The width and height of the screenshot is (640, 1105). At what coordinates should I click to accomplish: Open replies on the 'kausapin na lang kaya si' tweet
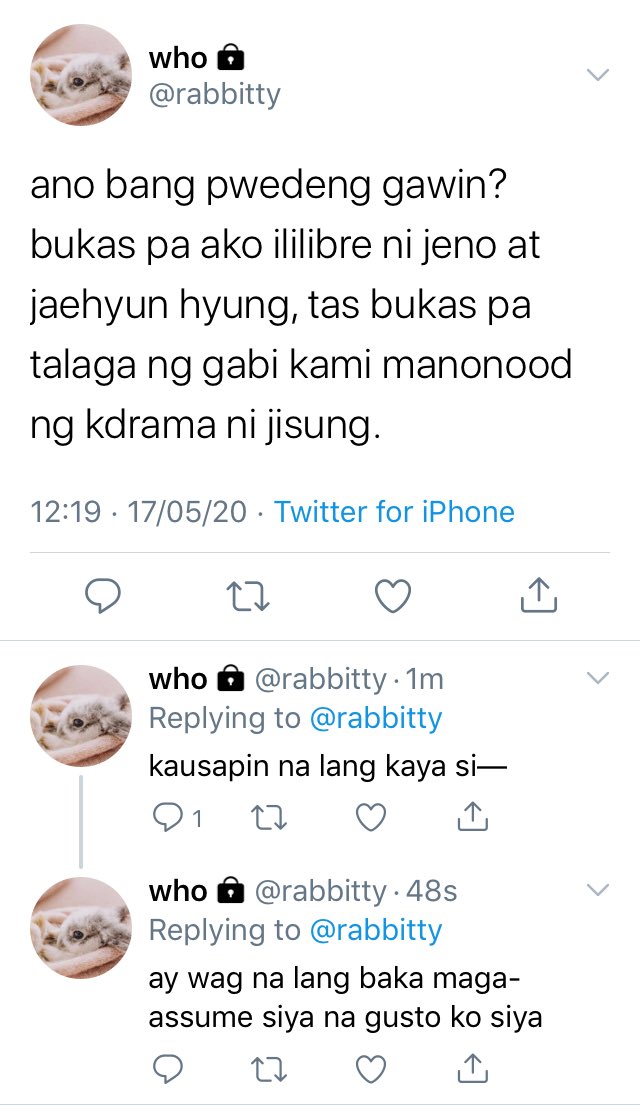click(x=178, y=817)
